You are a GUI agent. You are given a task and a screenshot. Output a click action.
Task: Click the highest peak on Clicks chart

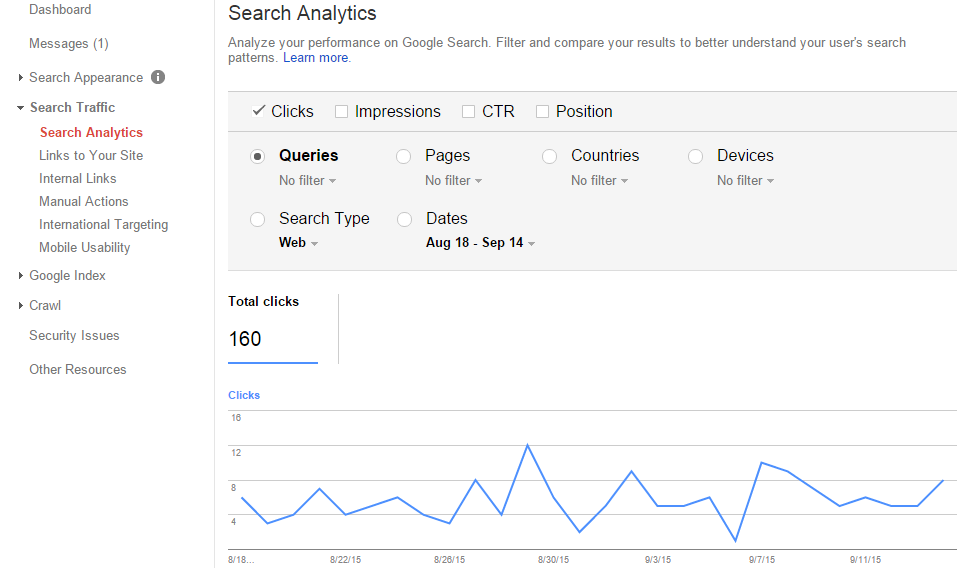pos(527,445)
